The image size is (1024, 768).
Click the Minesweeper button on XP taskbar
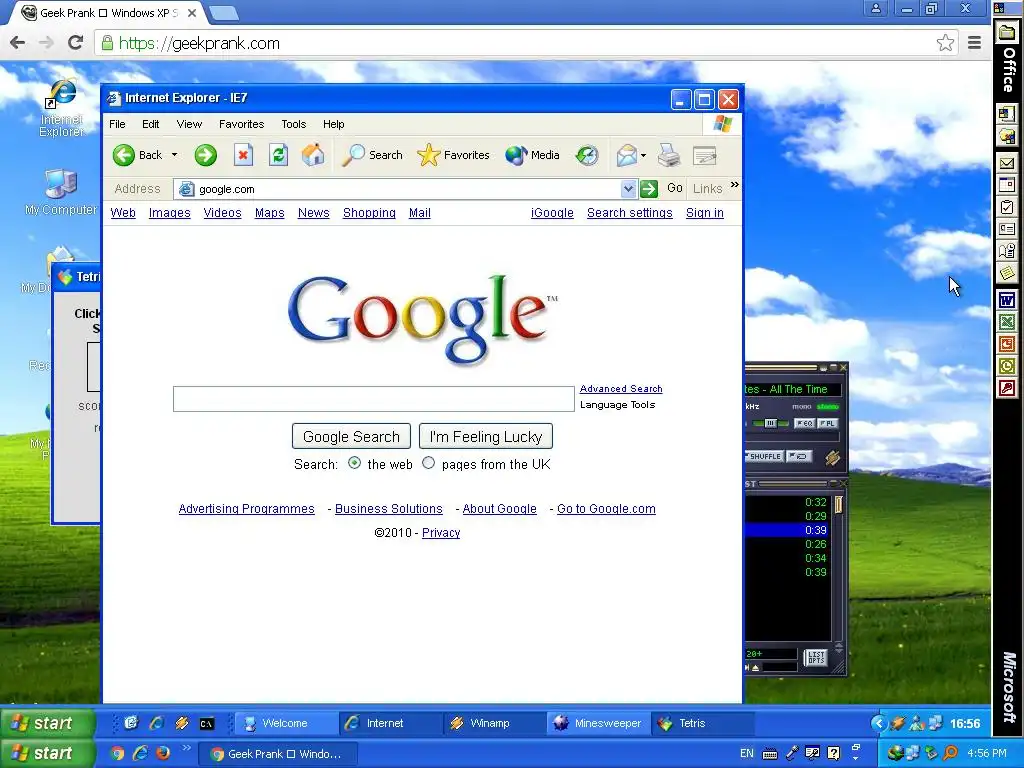(598, 723)
